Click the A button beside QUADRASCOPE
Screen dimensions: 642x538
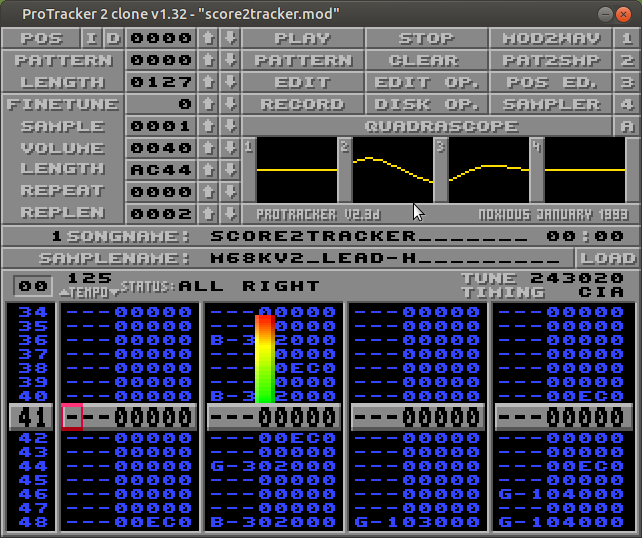coord(627,126)
